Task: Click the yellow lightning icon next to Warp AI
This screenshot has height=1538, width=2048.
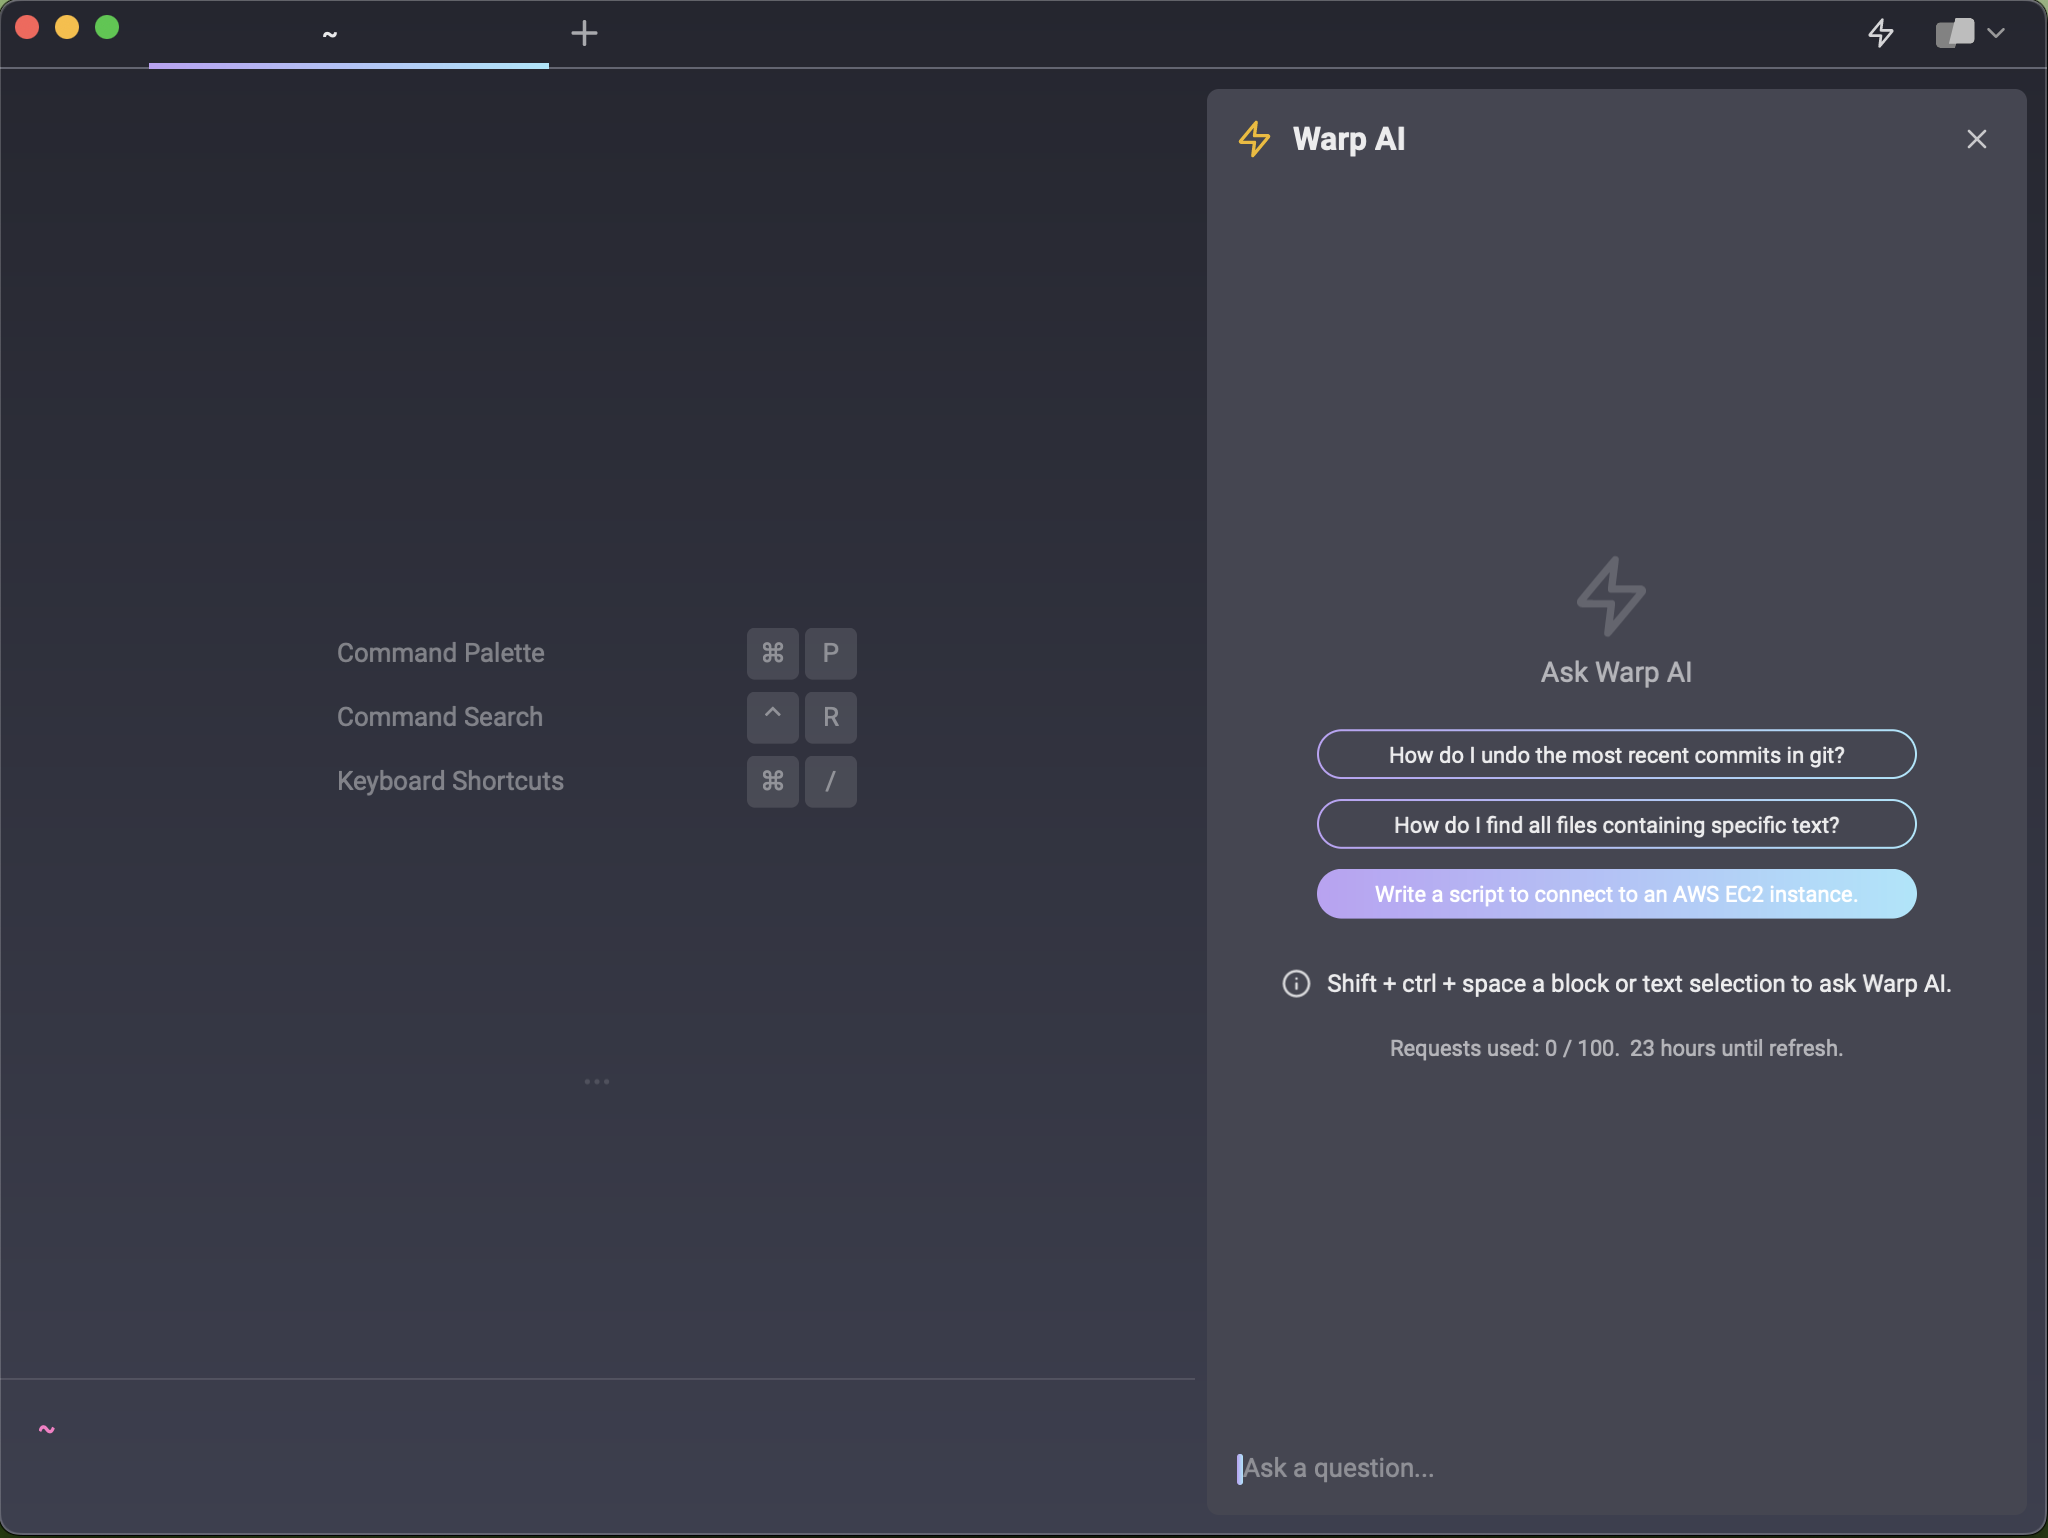Action: [x=1254, y=139]
